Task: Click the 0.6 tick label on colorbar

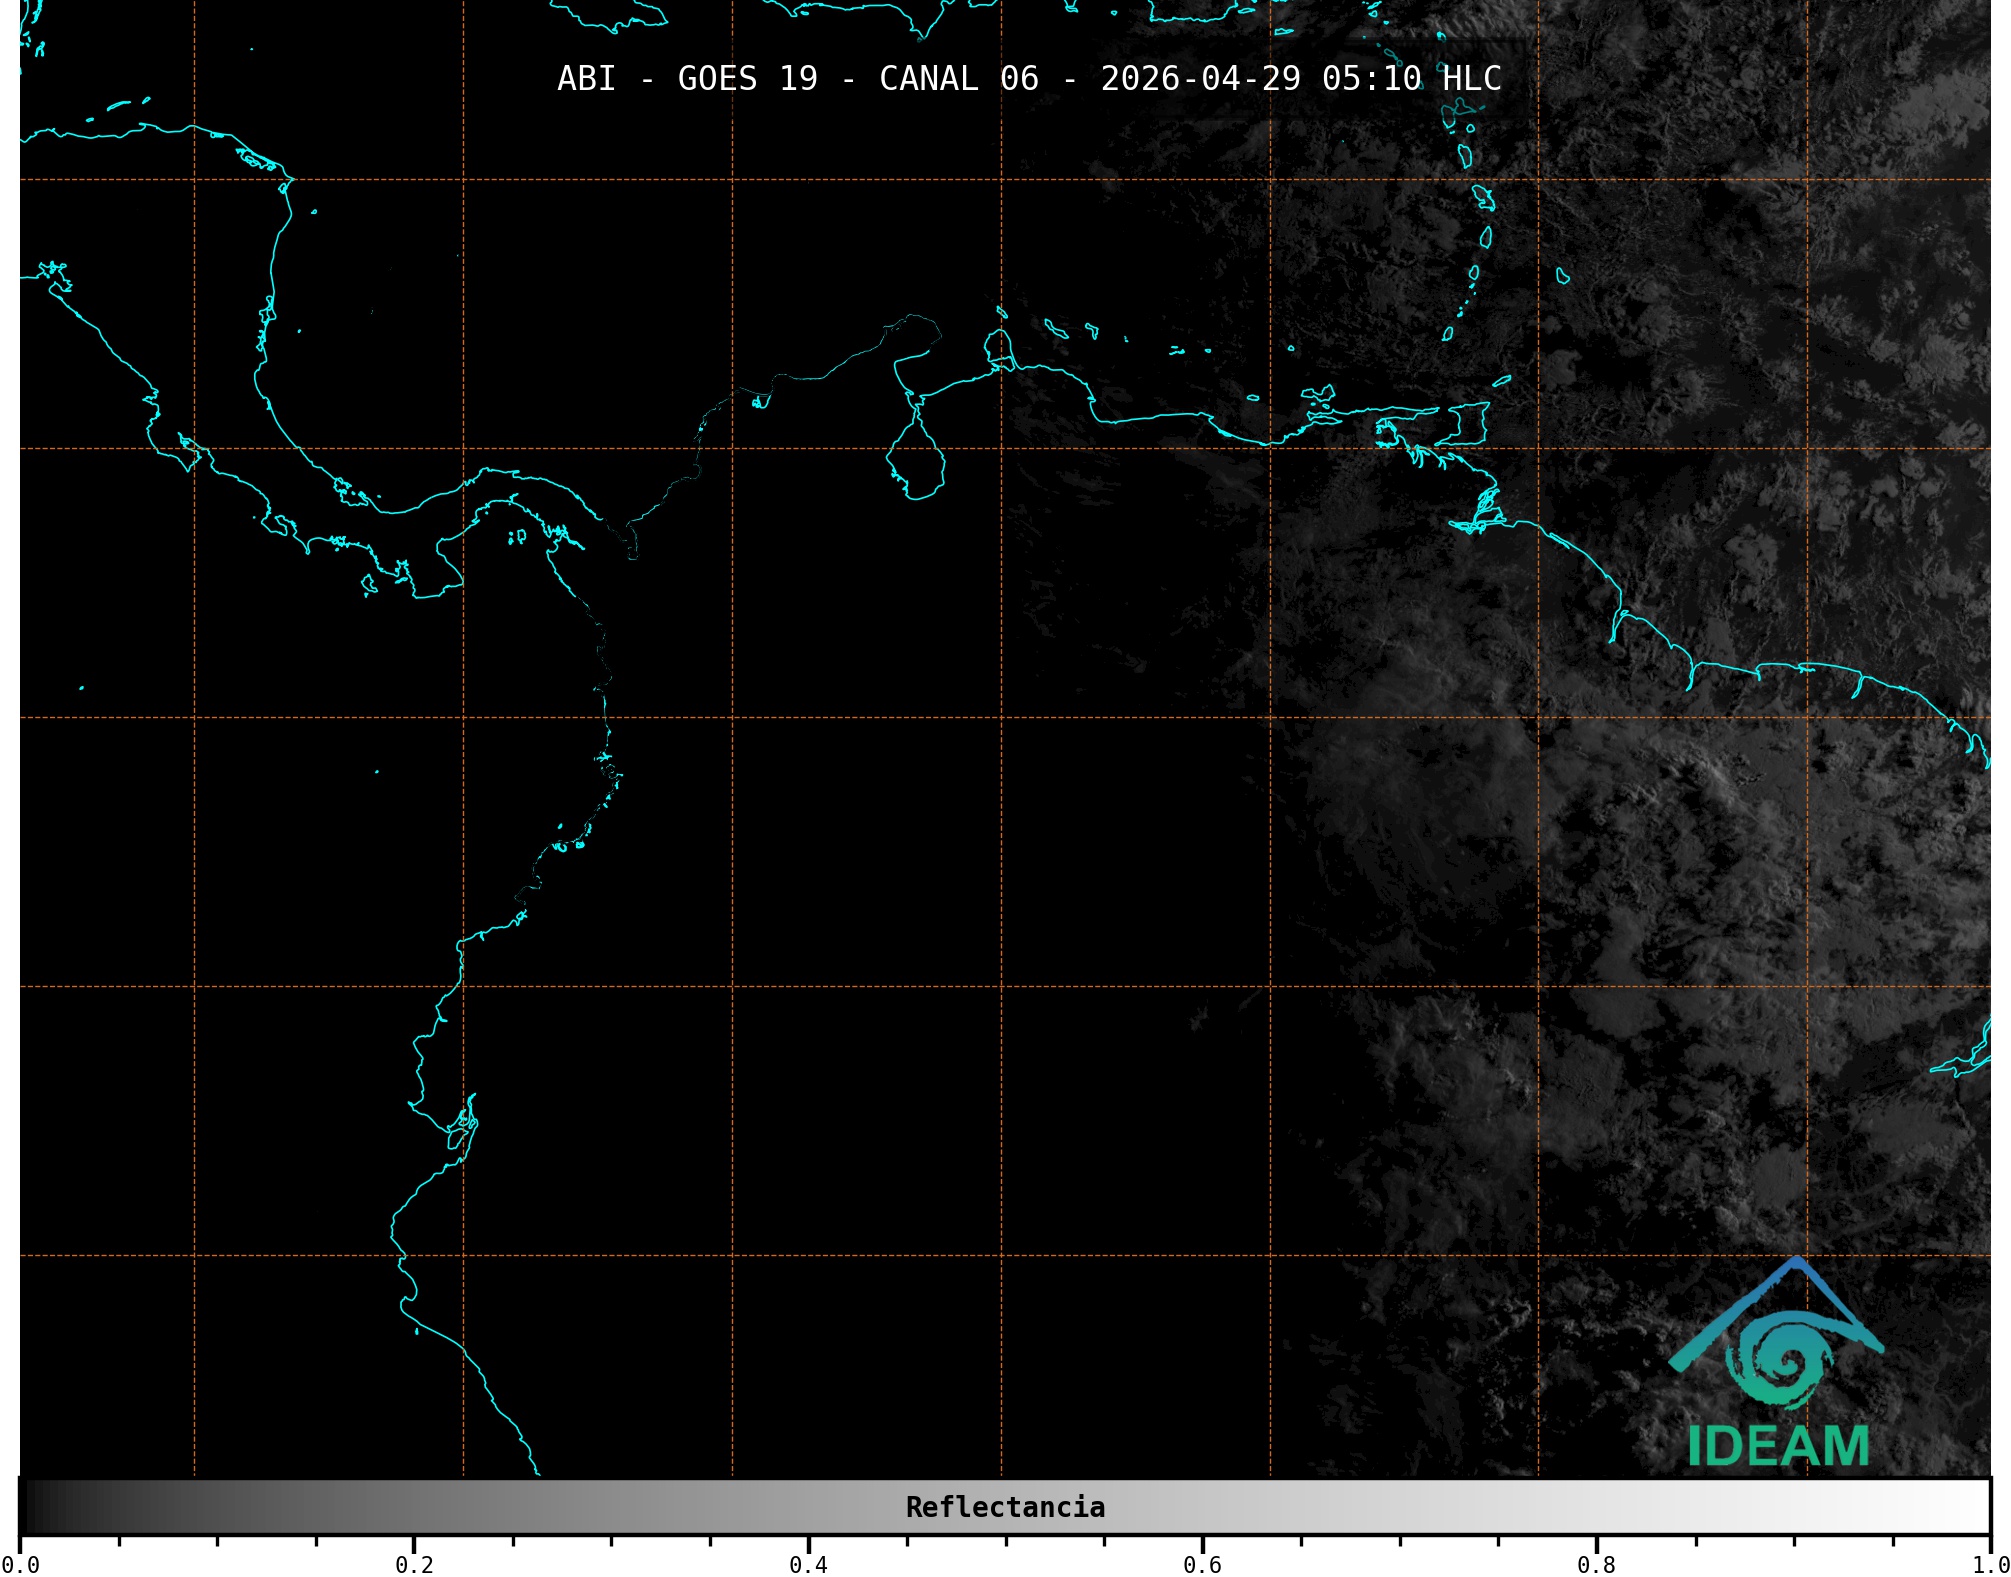Action: (x=1202, y=1565)
